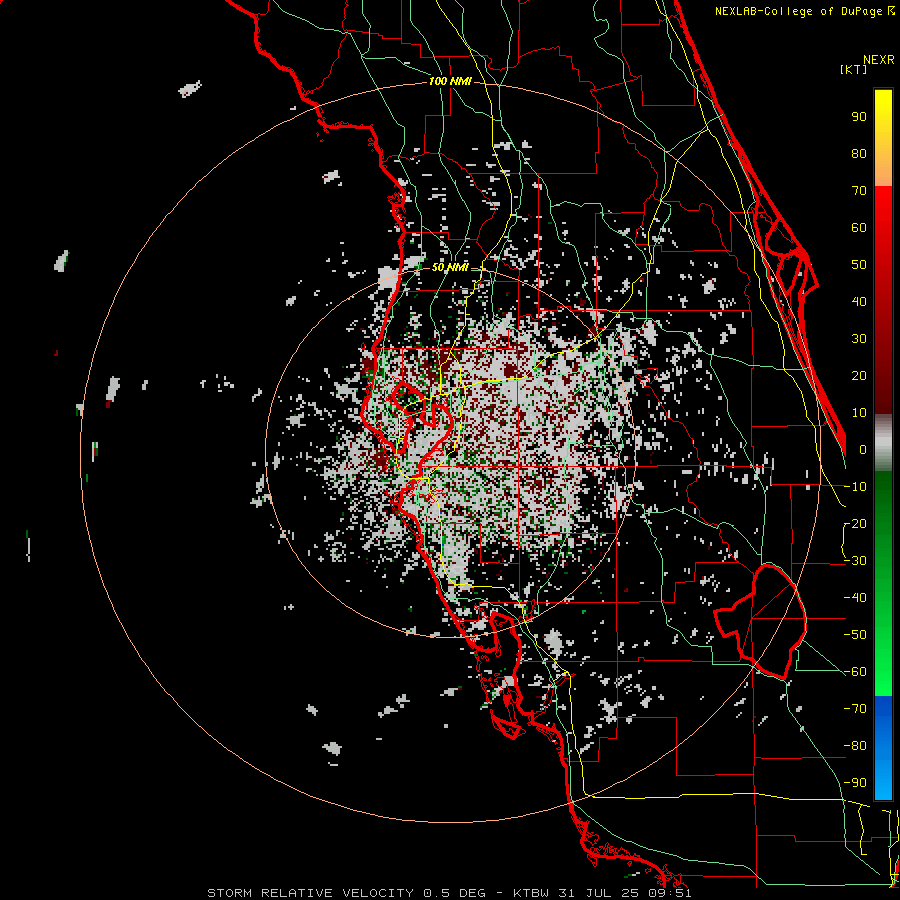This screenshot has height=900, width=900.
Task: Click the [KT] units label
Action: pos(853,69)
